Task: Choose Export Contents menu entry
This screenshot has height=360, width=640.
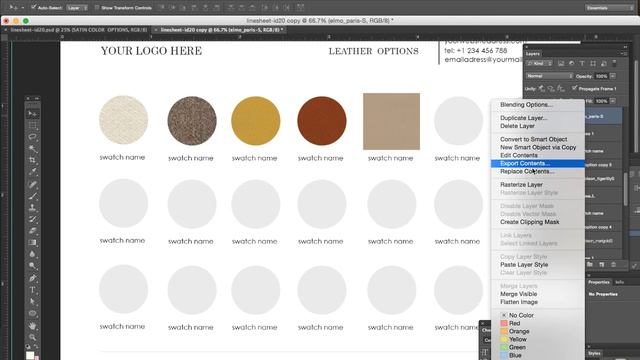Action: 538,164
